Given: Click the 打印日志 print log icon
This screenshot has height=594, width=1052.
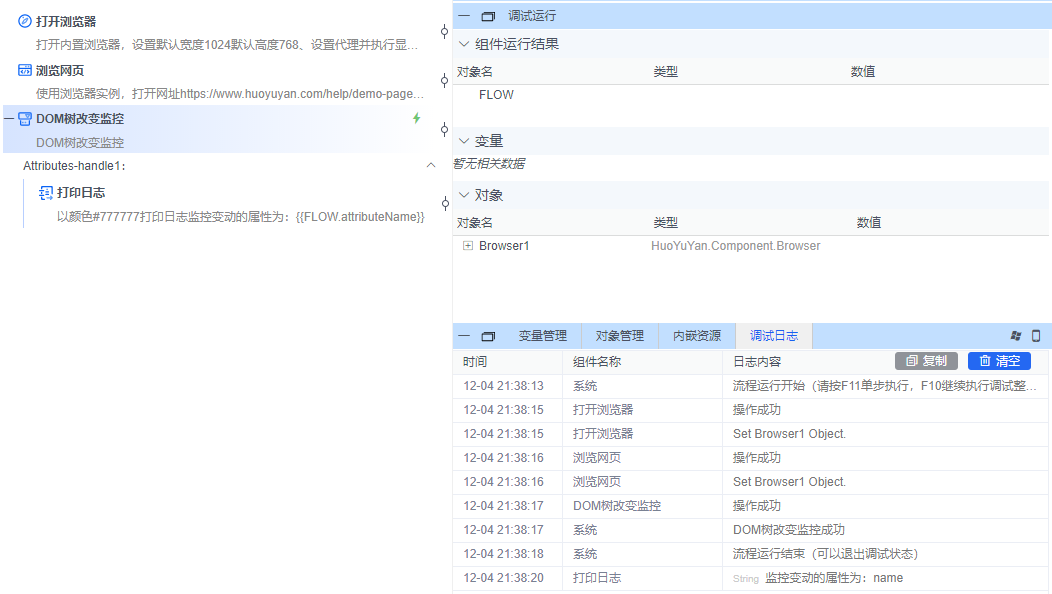Looking at the screenshot, I should pyautogui.click(x=44, y=192).
